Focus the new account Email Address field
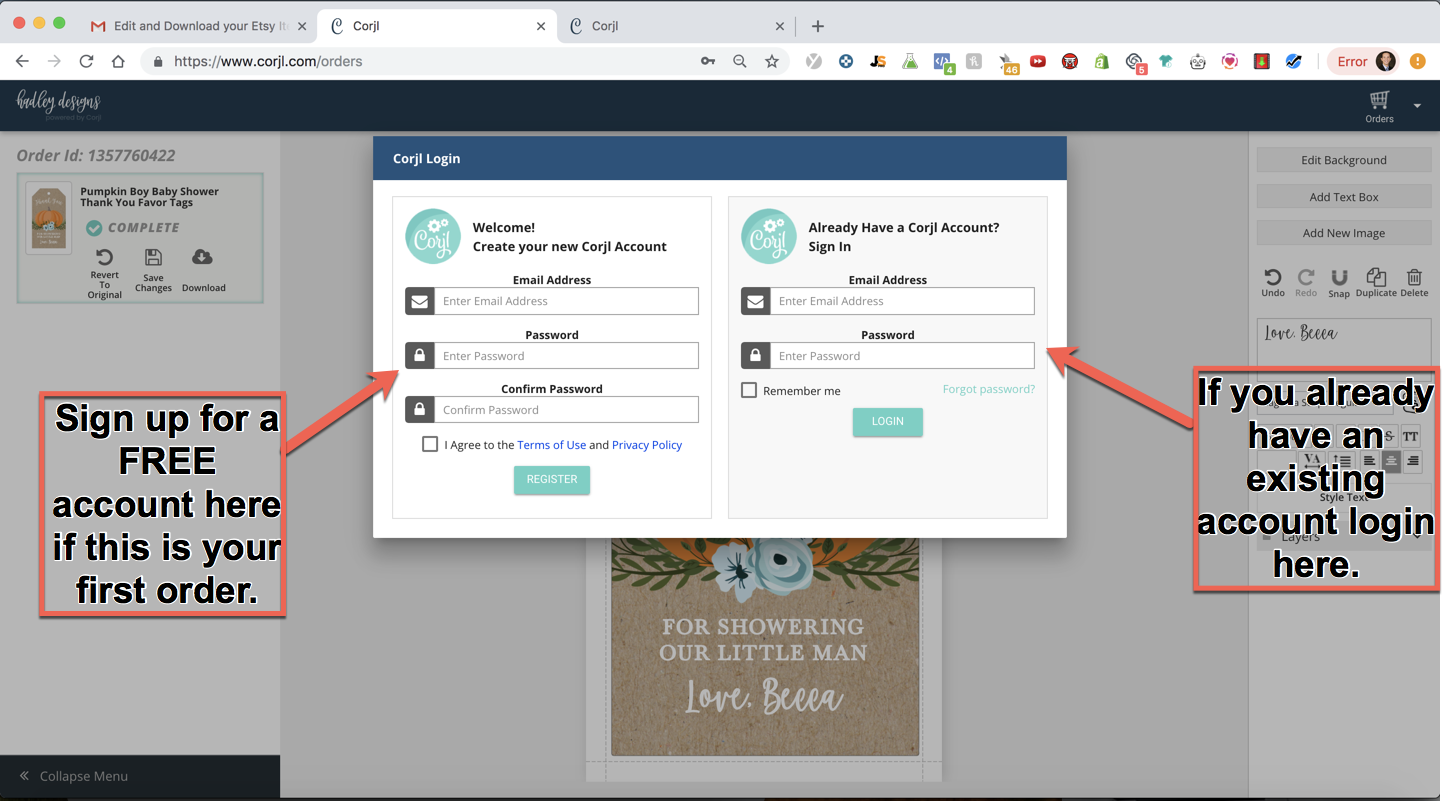1443x801 pixels. [x=566, y=301]
